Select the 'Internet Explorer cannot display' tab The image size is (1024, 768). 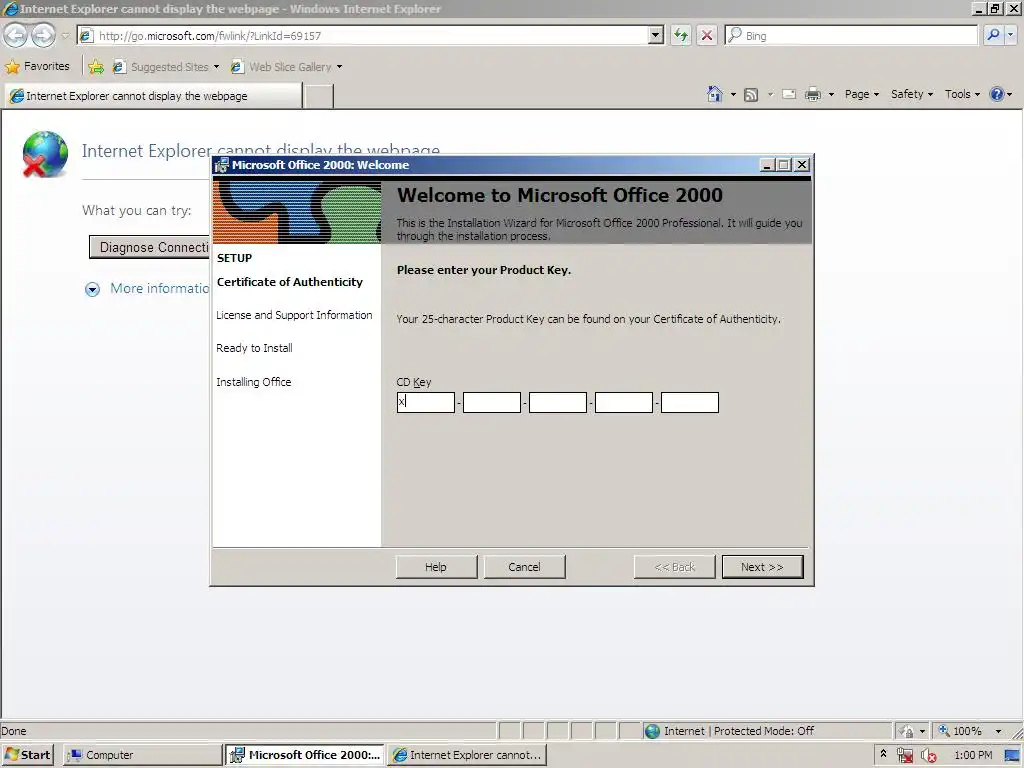[x=153, y=96]
